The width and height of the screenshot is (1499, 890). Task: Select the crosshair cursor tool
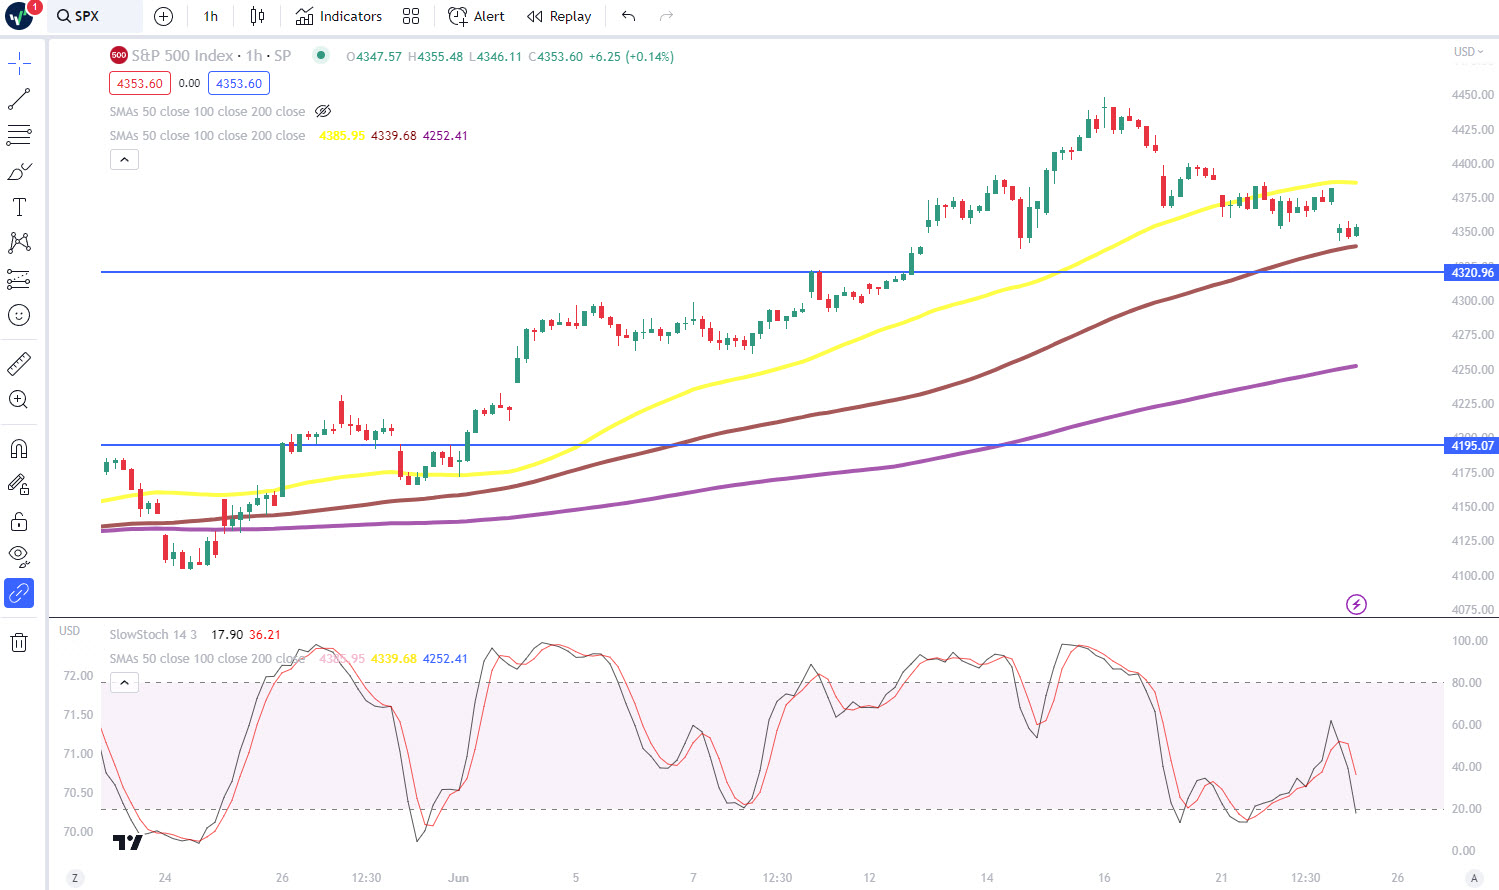[19, 64]
